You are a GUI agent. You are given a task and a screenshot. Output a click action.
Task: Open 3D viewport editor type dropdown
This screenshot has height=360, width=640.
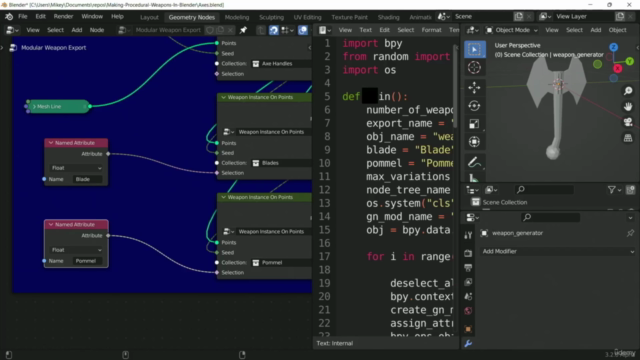click(473, 30)
